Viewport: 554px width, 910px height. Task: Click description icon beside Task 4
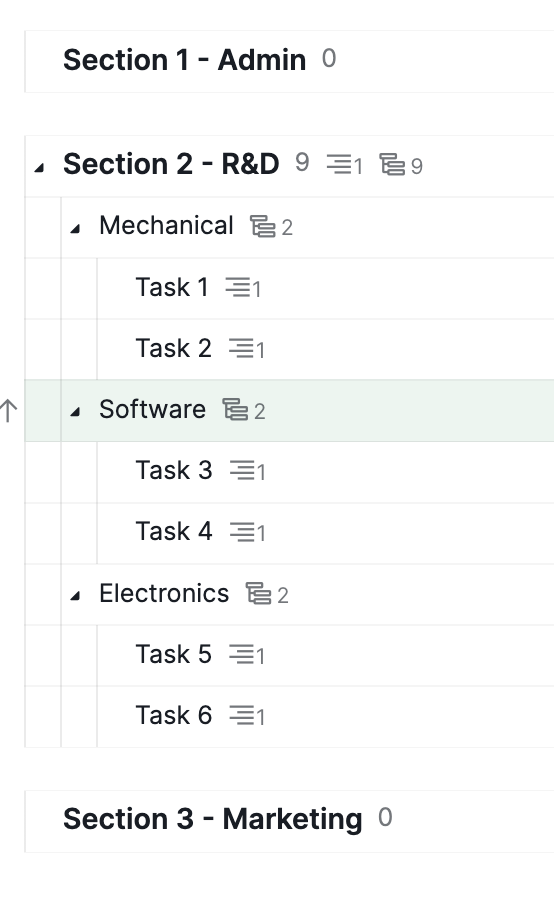click(x=242, y=532)
